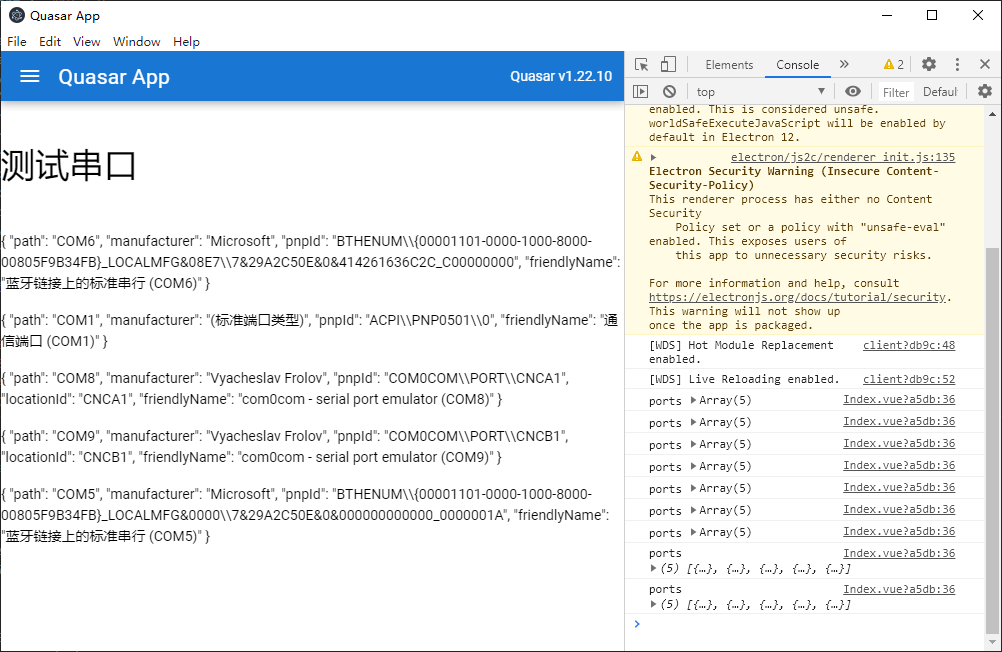
Task: Click the COM6 port entry text
Action: [311, 262]
